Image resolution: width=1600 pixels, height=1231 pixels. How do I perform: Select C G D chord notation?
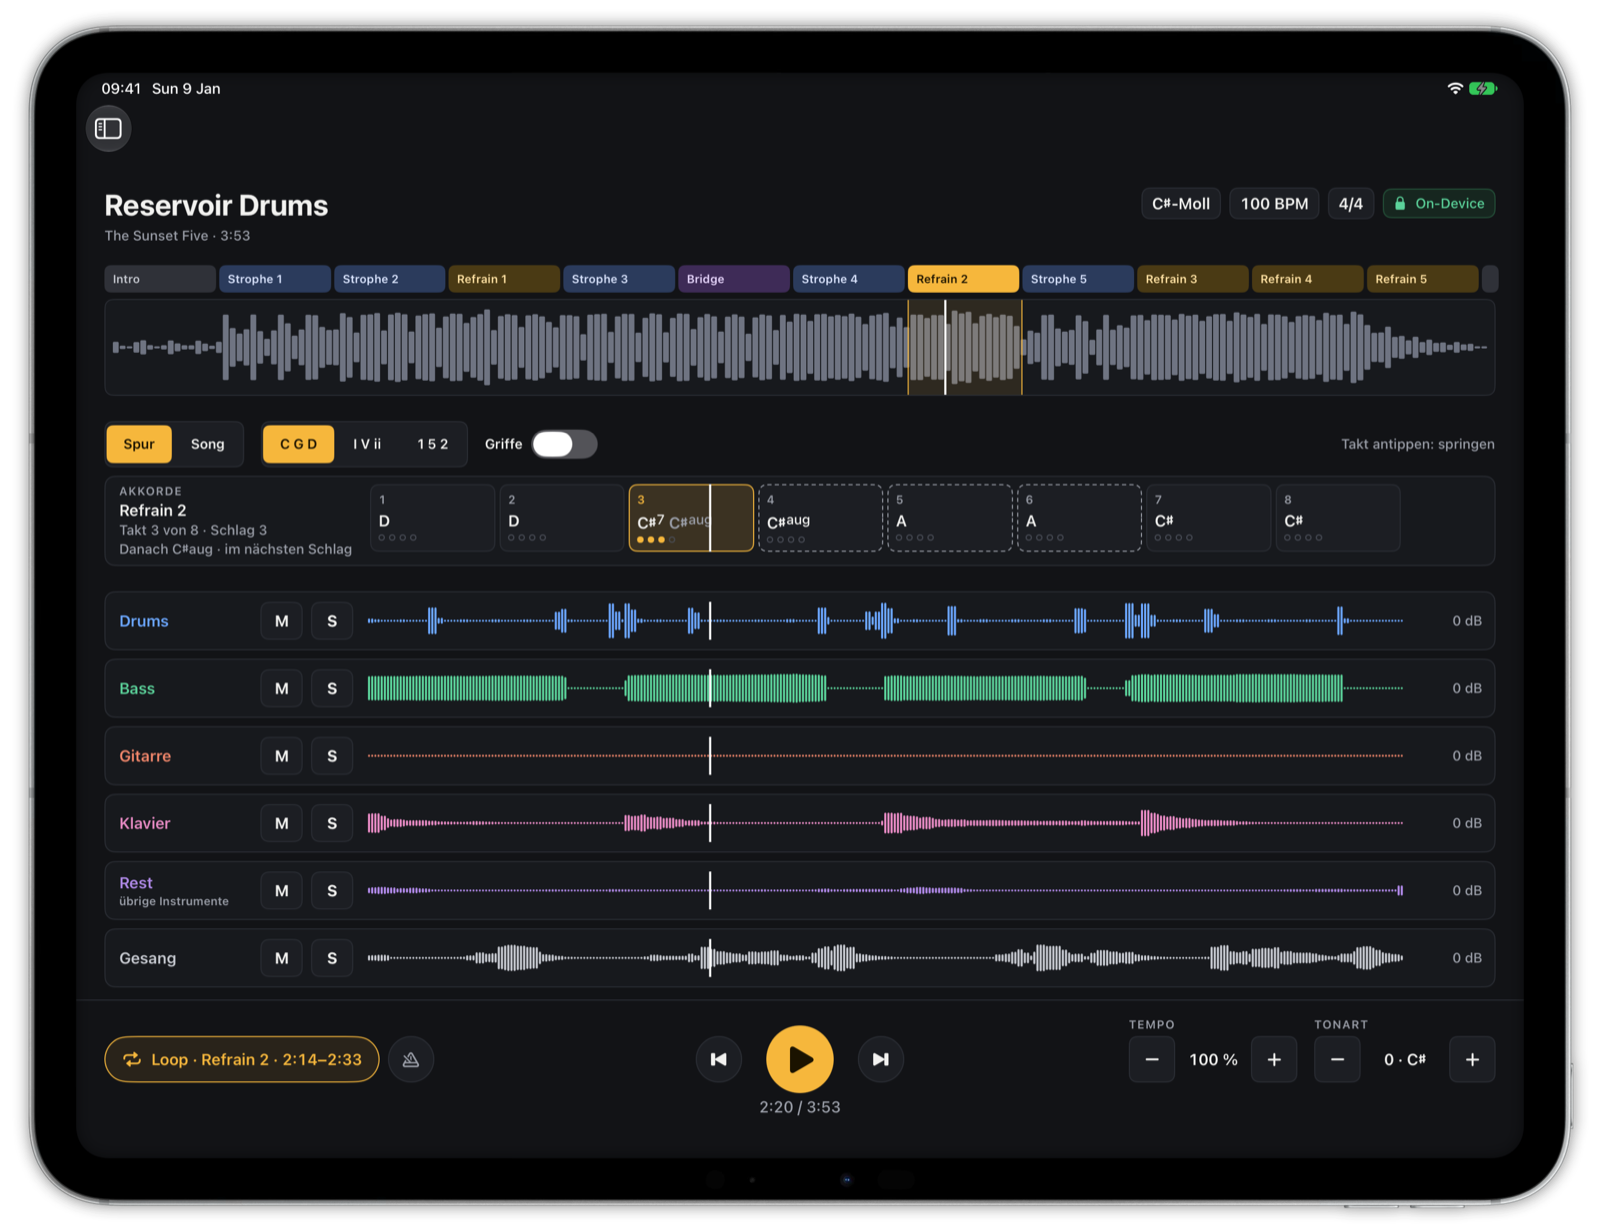pyautogui.click(x=298, y=444)
